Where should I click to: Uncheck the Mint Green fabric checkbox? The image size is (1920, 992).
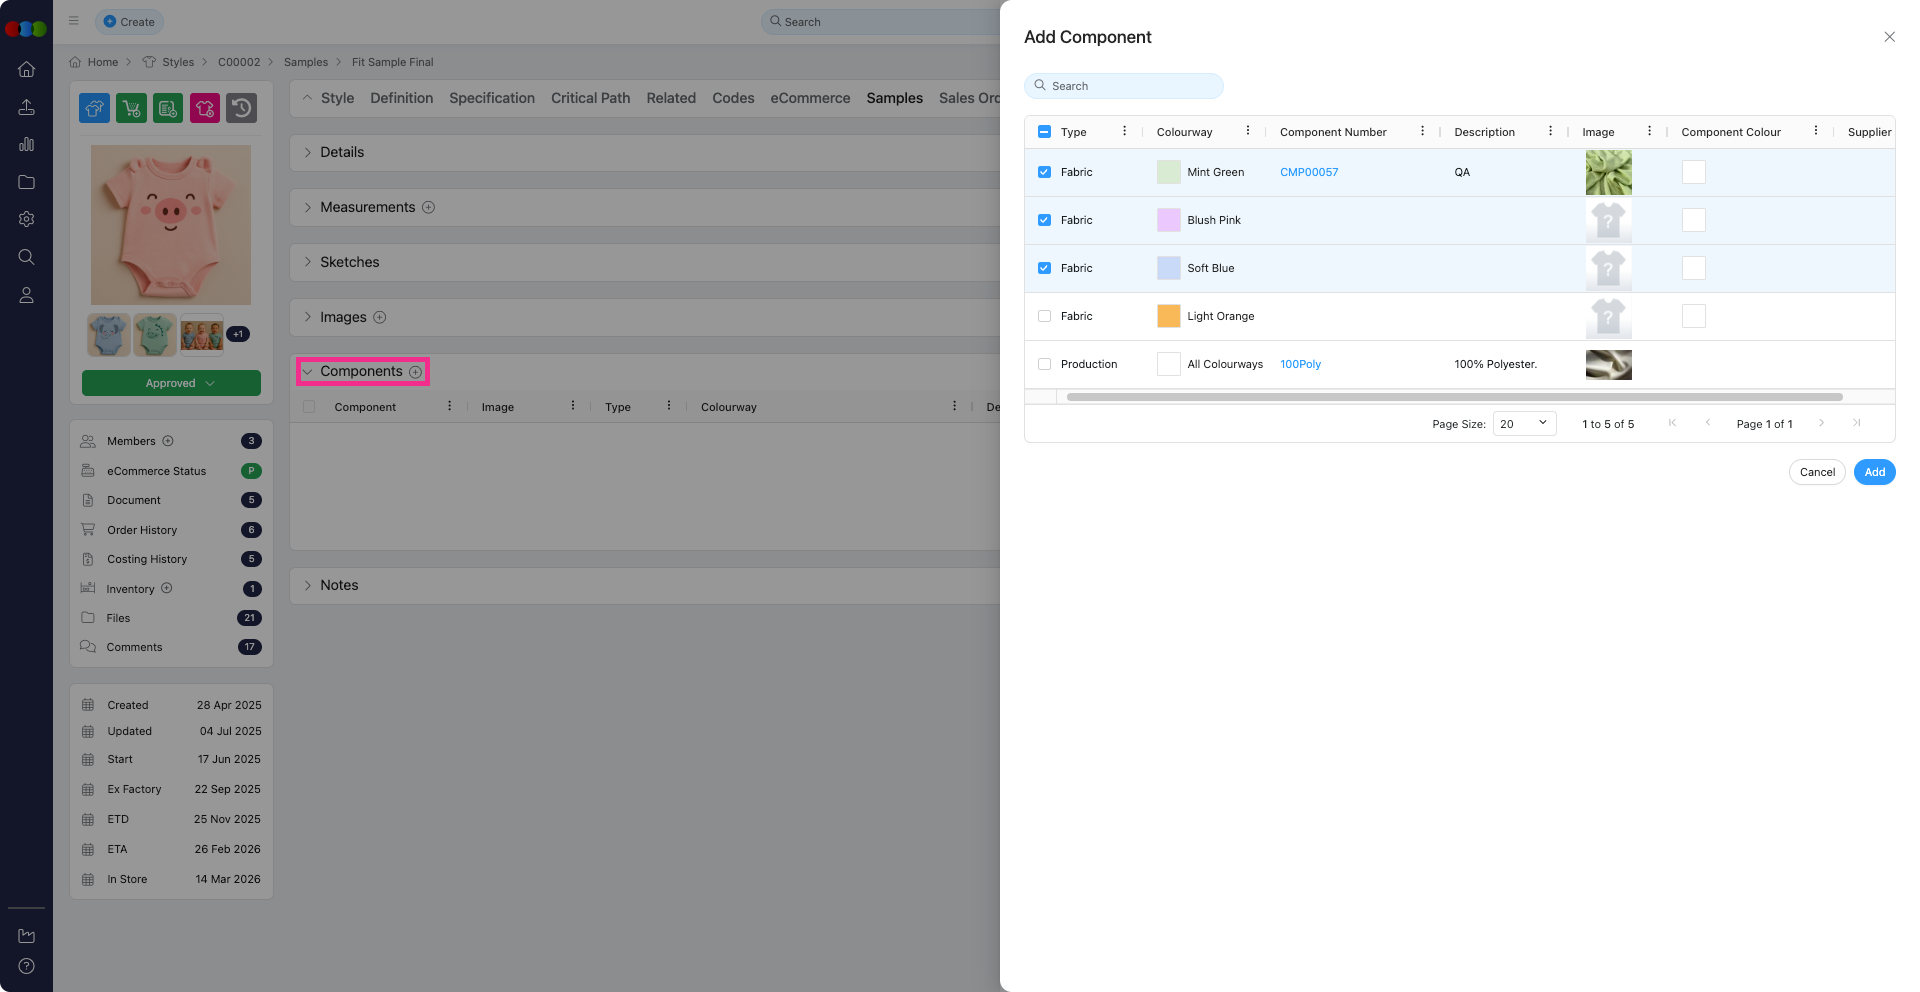click(1044, 172)
